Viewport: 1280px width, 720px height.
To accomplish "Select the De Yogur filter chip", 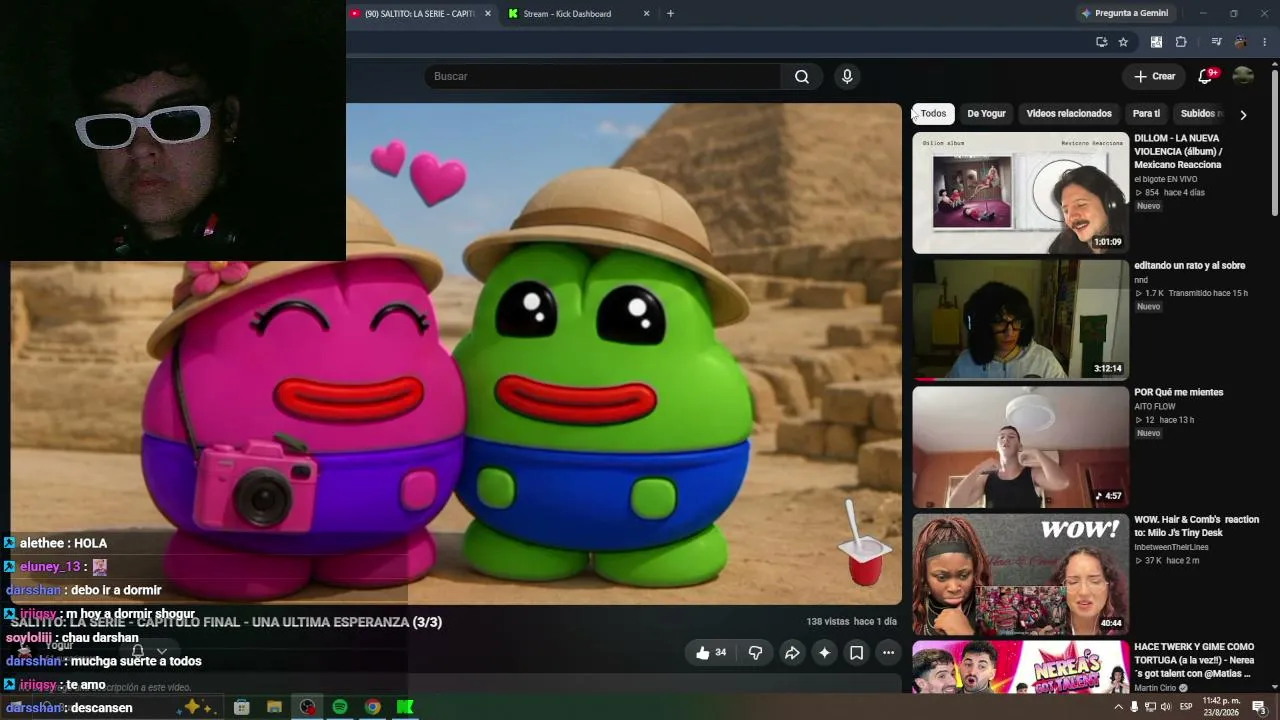I will pyautogui.click(x=986, y=114).
